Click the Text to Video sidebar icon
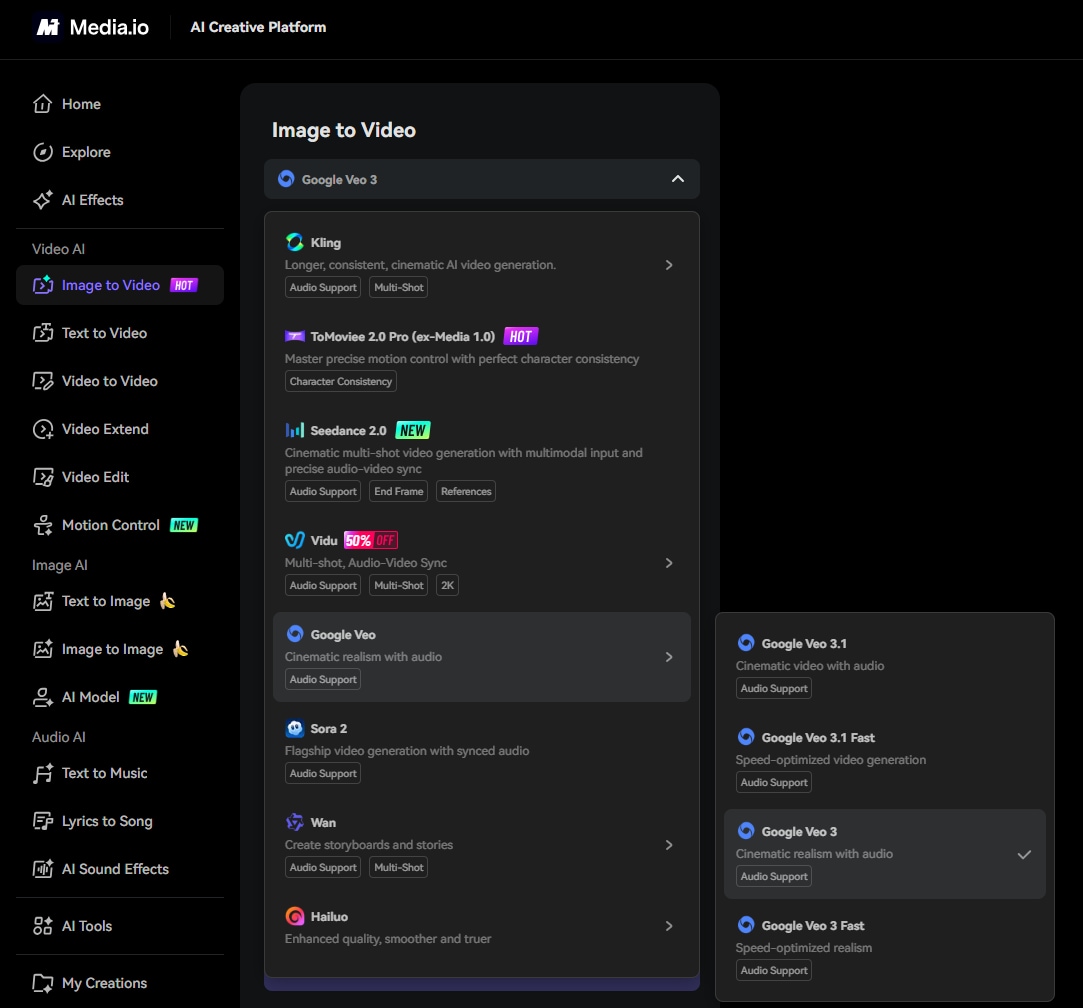 click(43, 333)
